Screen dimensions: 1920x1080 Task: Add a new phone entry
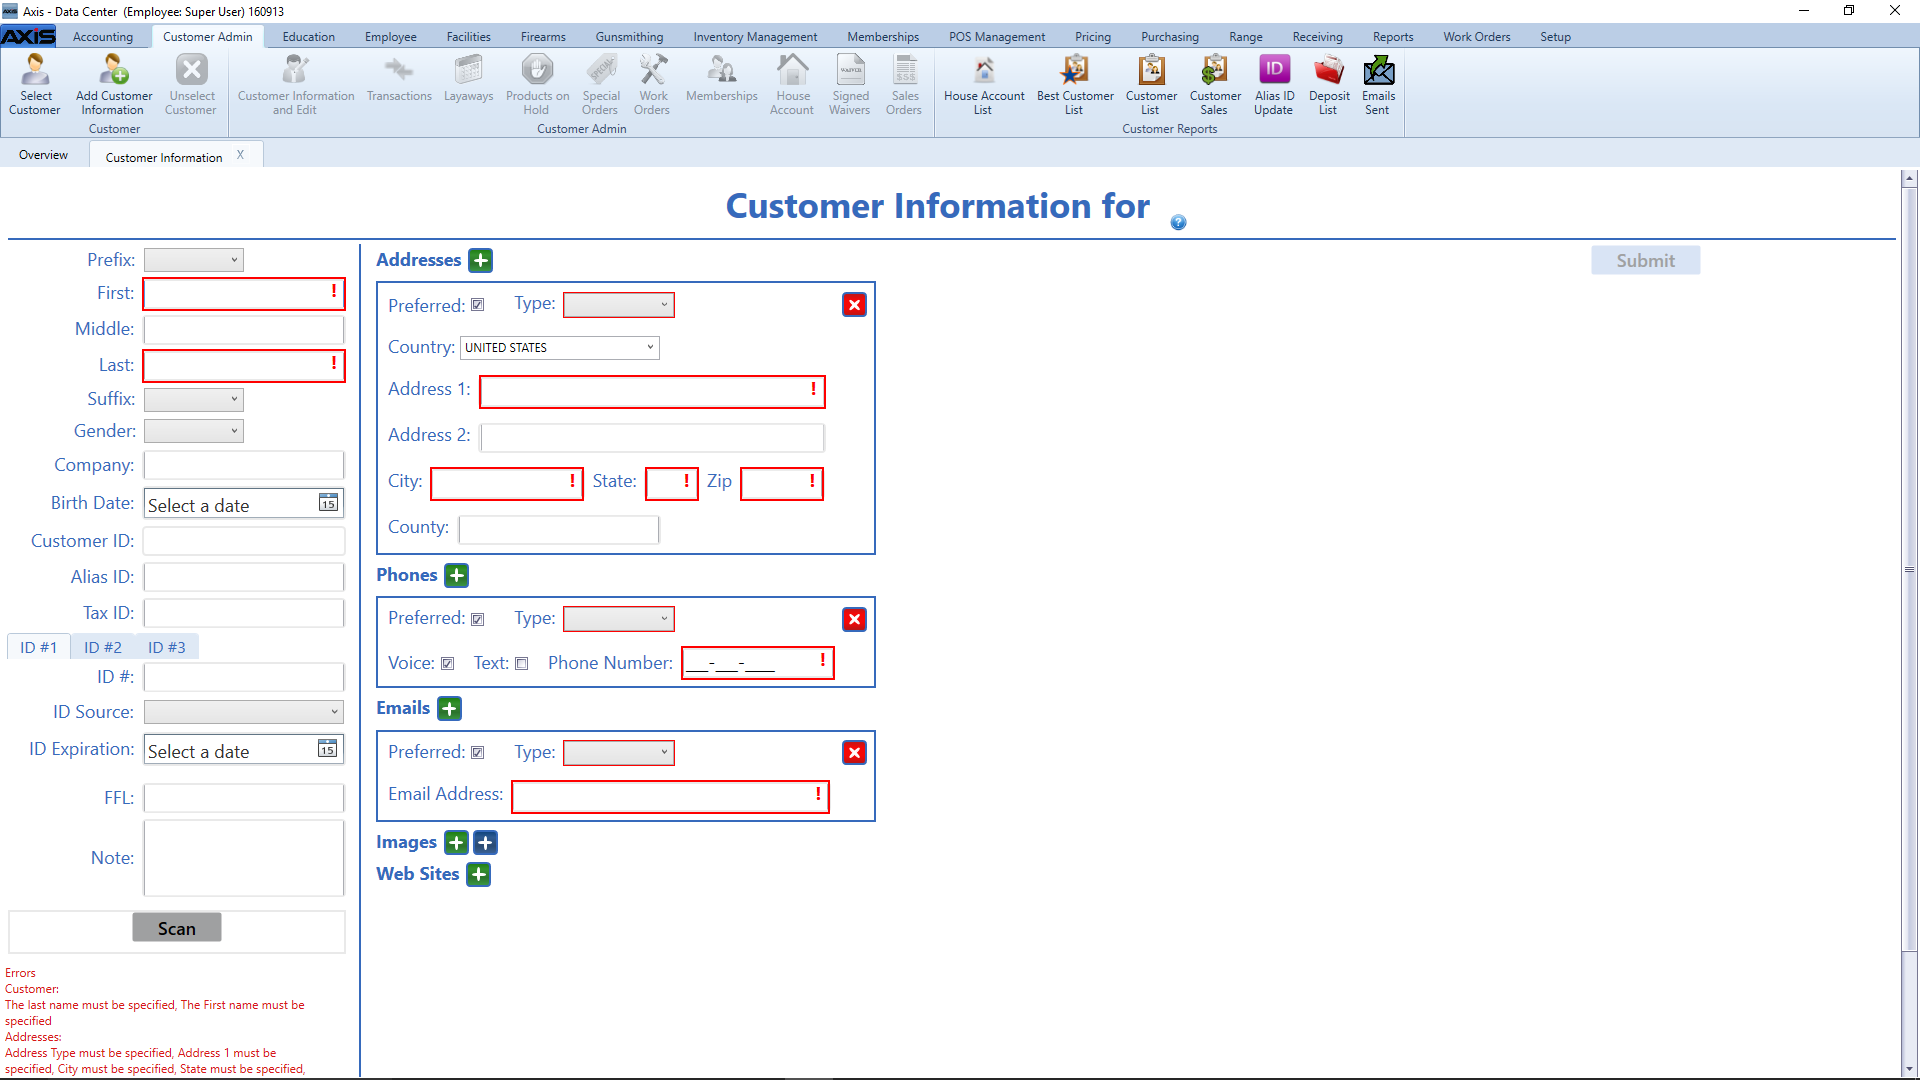pos(457,576)
